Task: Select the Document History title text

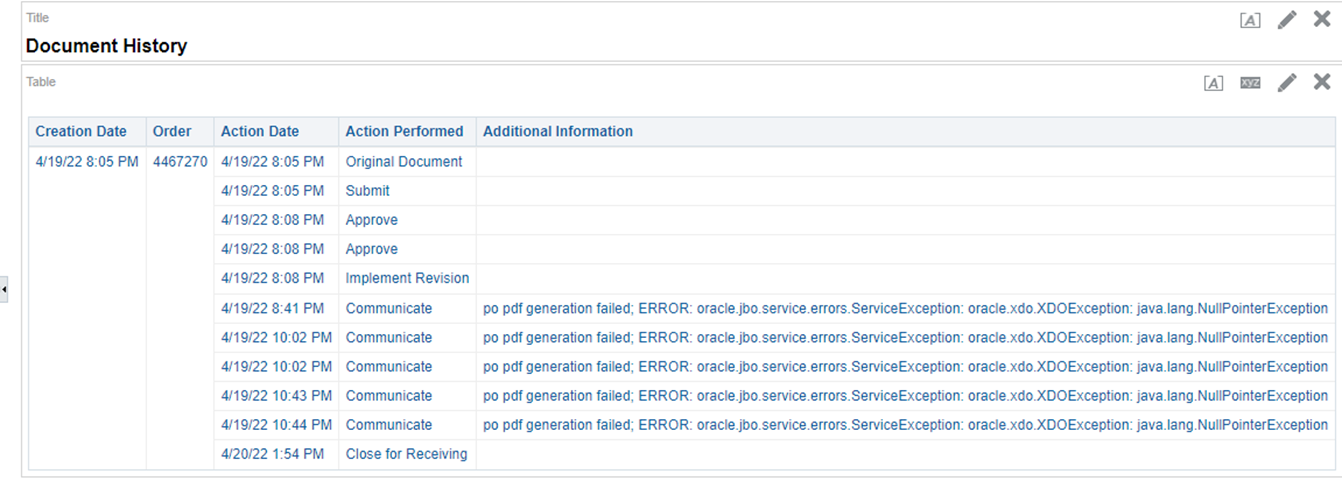Action: (106, 46)
